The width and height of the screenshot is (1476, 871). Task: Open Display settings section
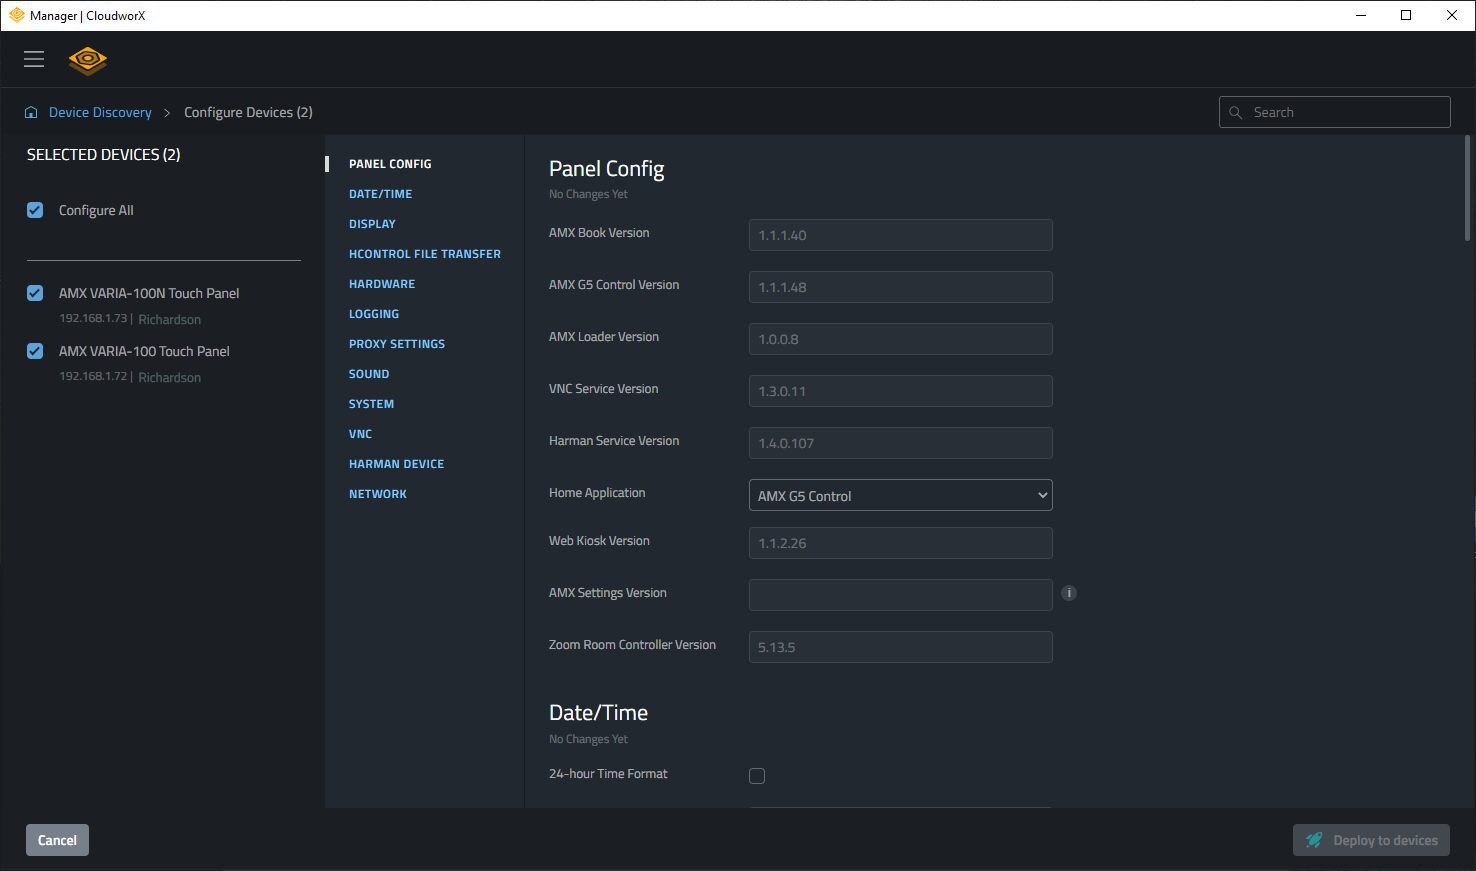click(x=372, y=224)
